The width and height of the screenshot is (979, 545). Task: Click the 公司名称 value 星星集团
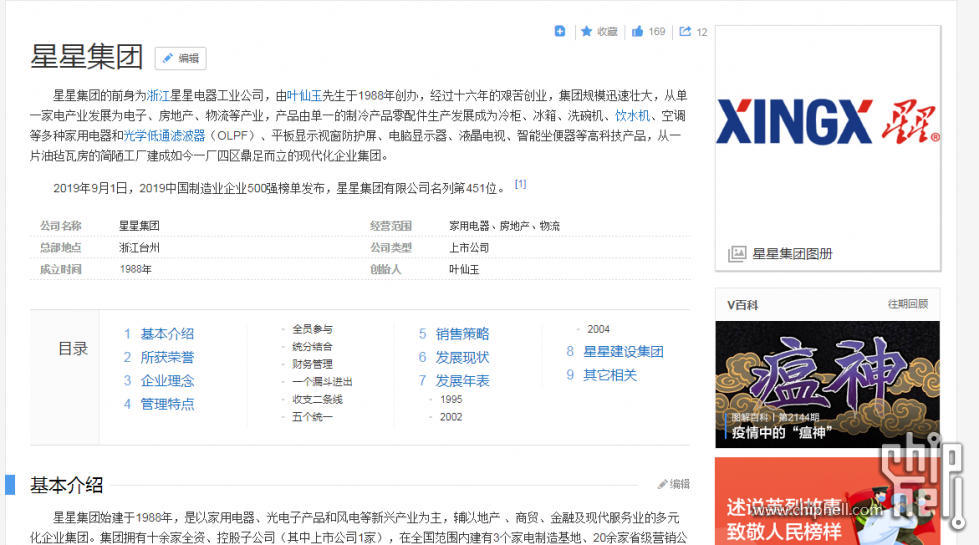tap(139, 225)
